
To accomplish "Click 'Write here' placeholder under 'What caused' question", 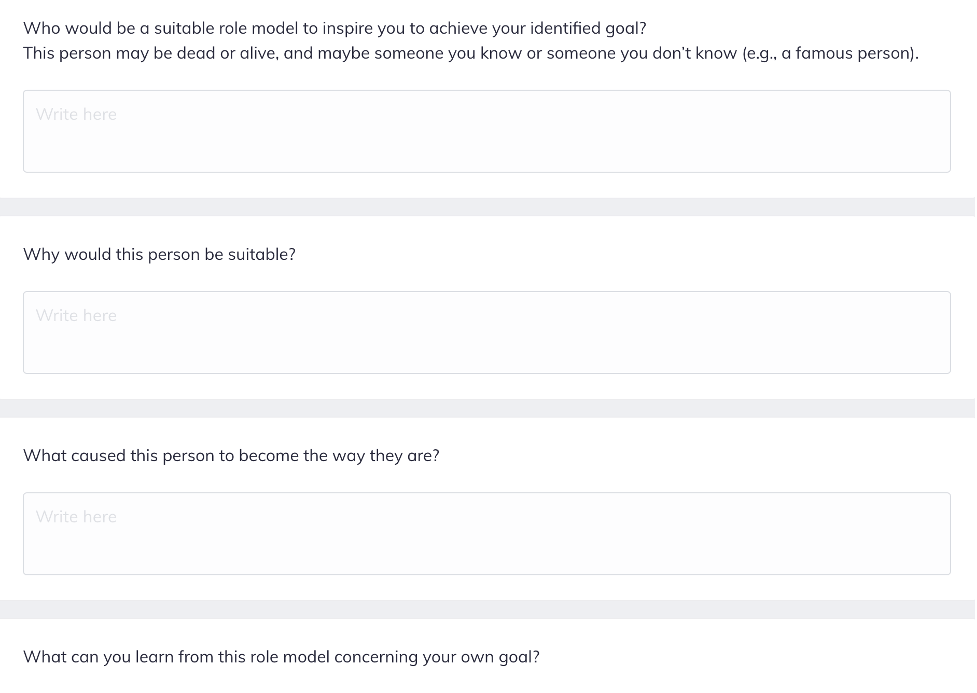I will point(76,516).
